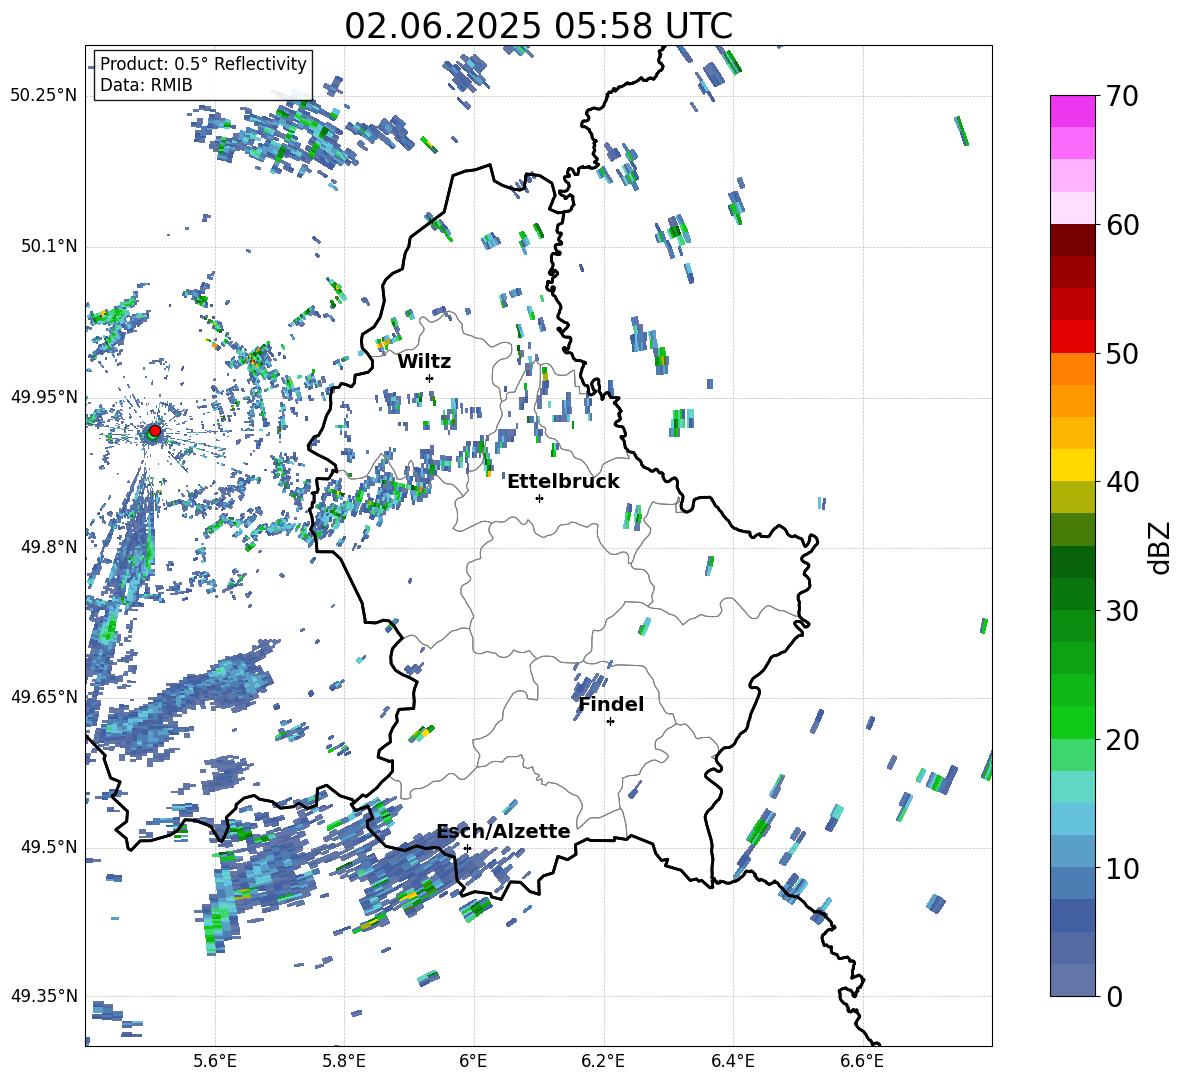Click the 6.4°E longitude label
Image resolution: width=1184 pixels, height=1081 pixels.
click(x=732, y=1061)
